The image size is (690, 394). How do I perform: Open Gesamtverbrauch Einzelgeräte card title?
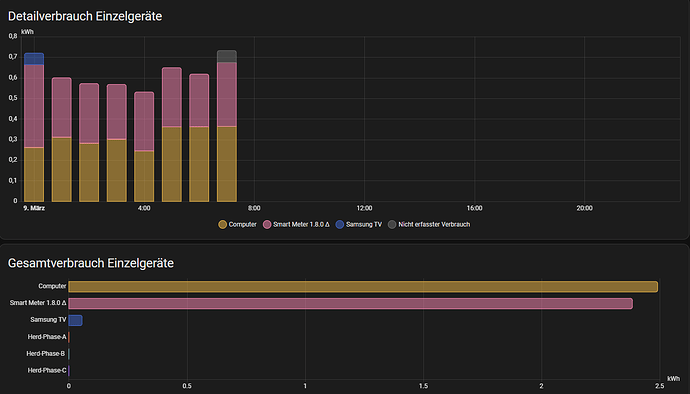tap(91, 263)
